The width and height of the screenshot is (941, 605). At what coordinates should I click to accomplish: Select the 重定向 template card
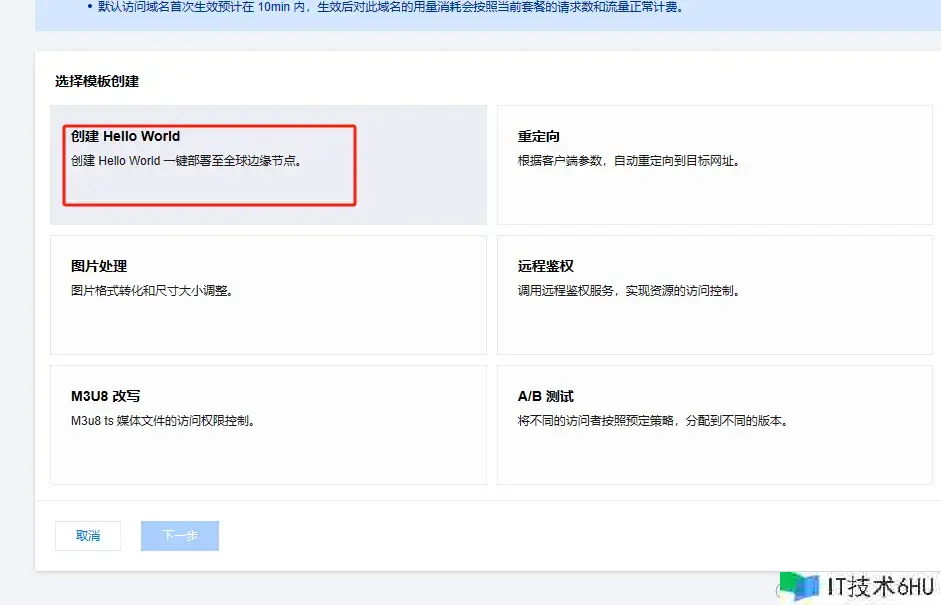(715, 164)
